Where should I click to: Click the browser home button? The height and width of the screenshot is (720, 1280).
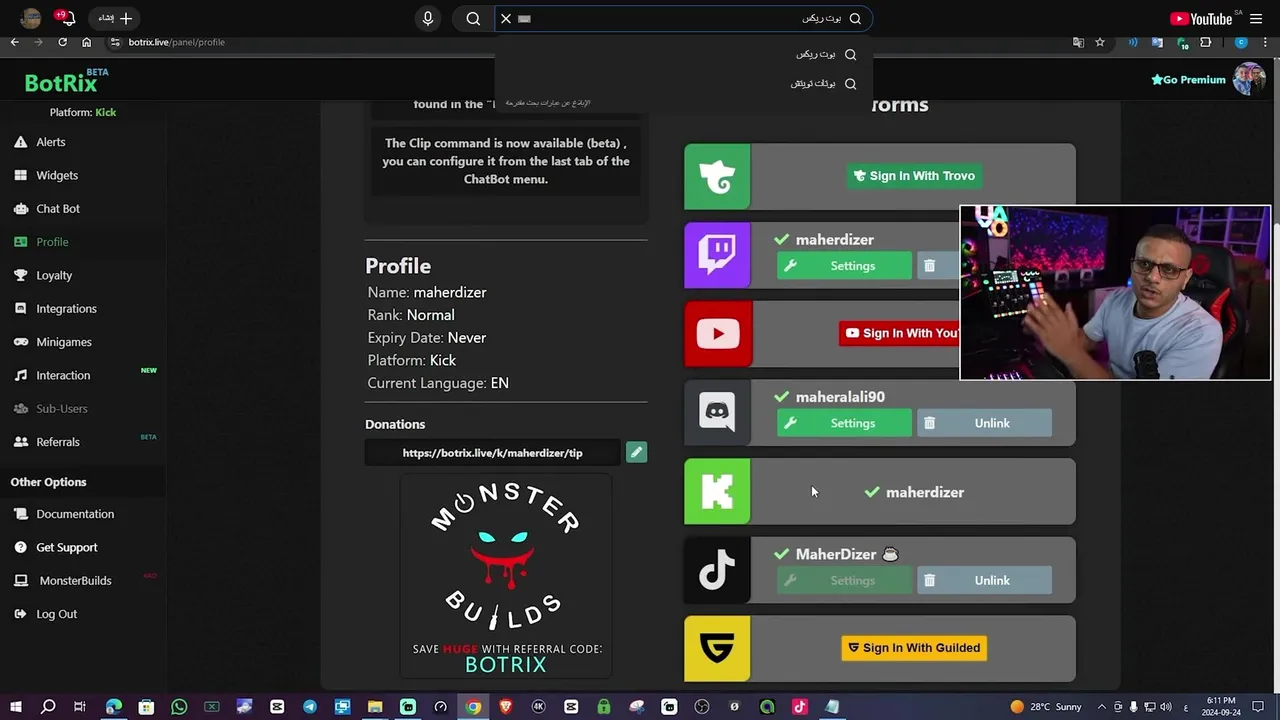[x=86, y=42]
